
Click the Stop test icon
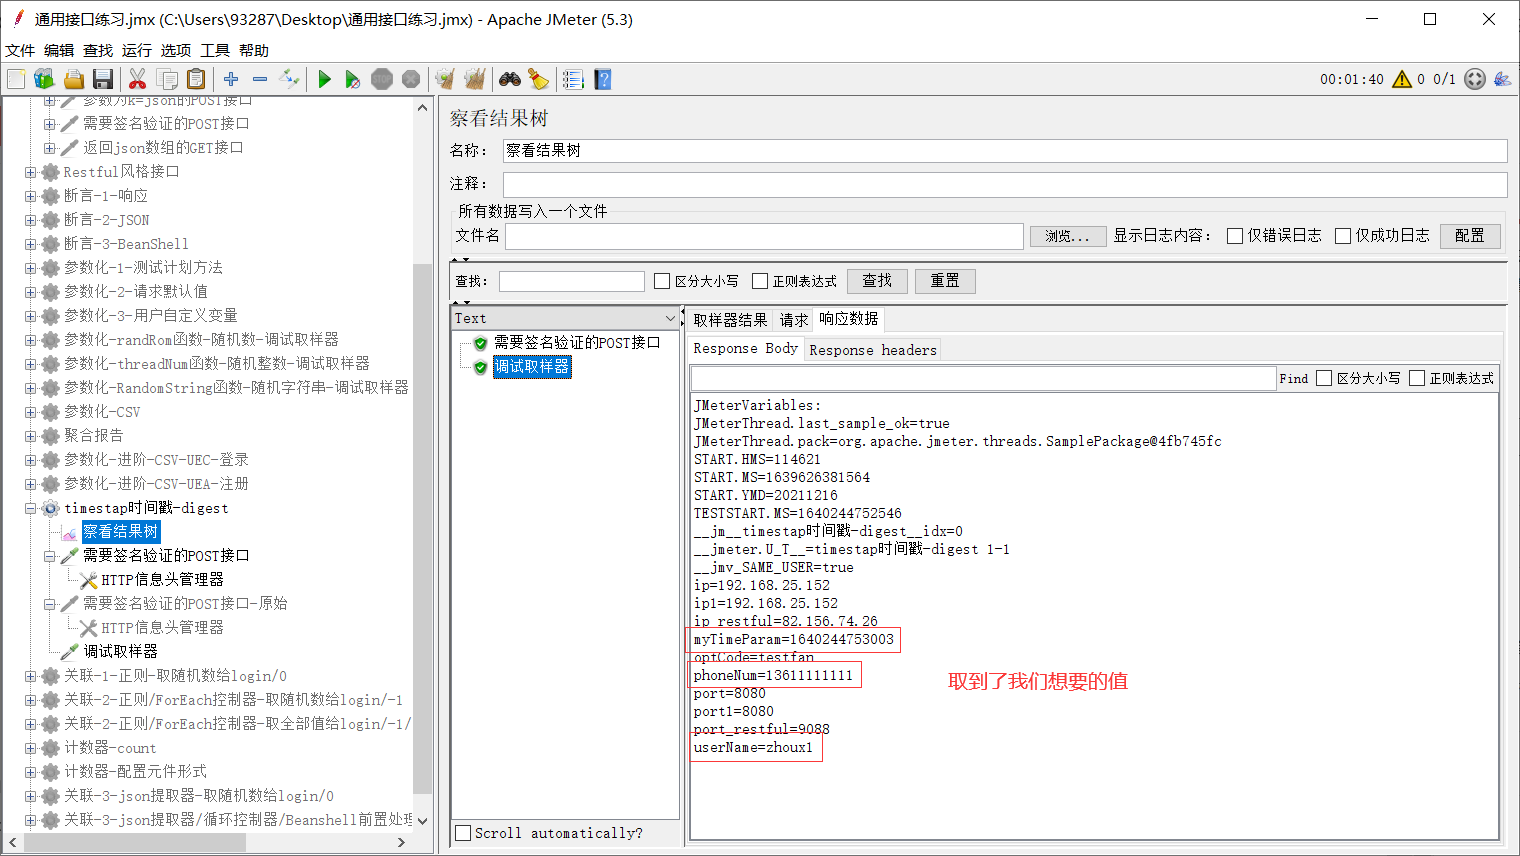tap(382, 79)
